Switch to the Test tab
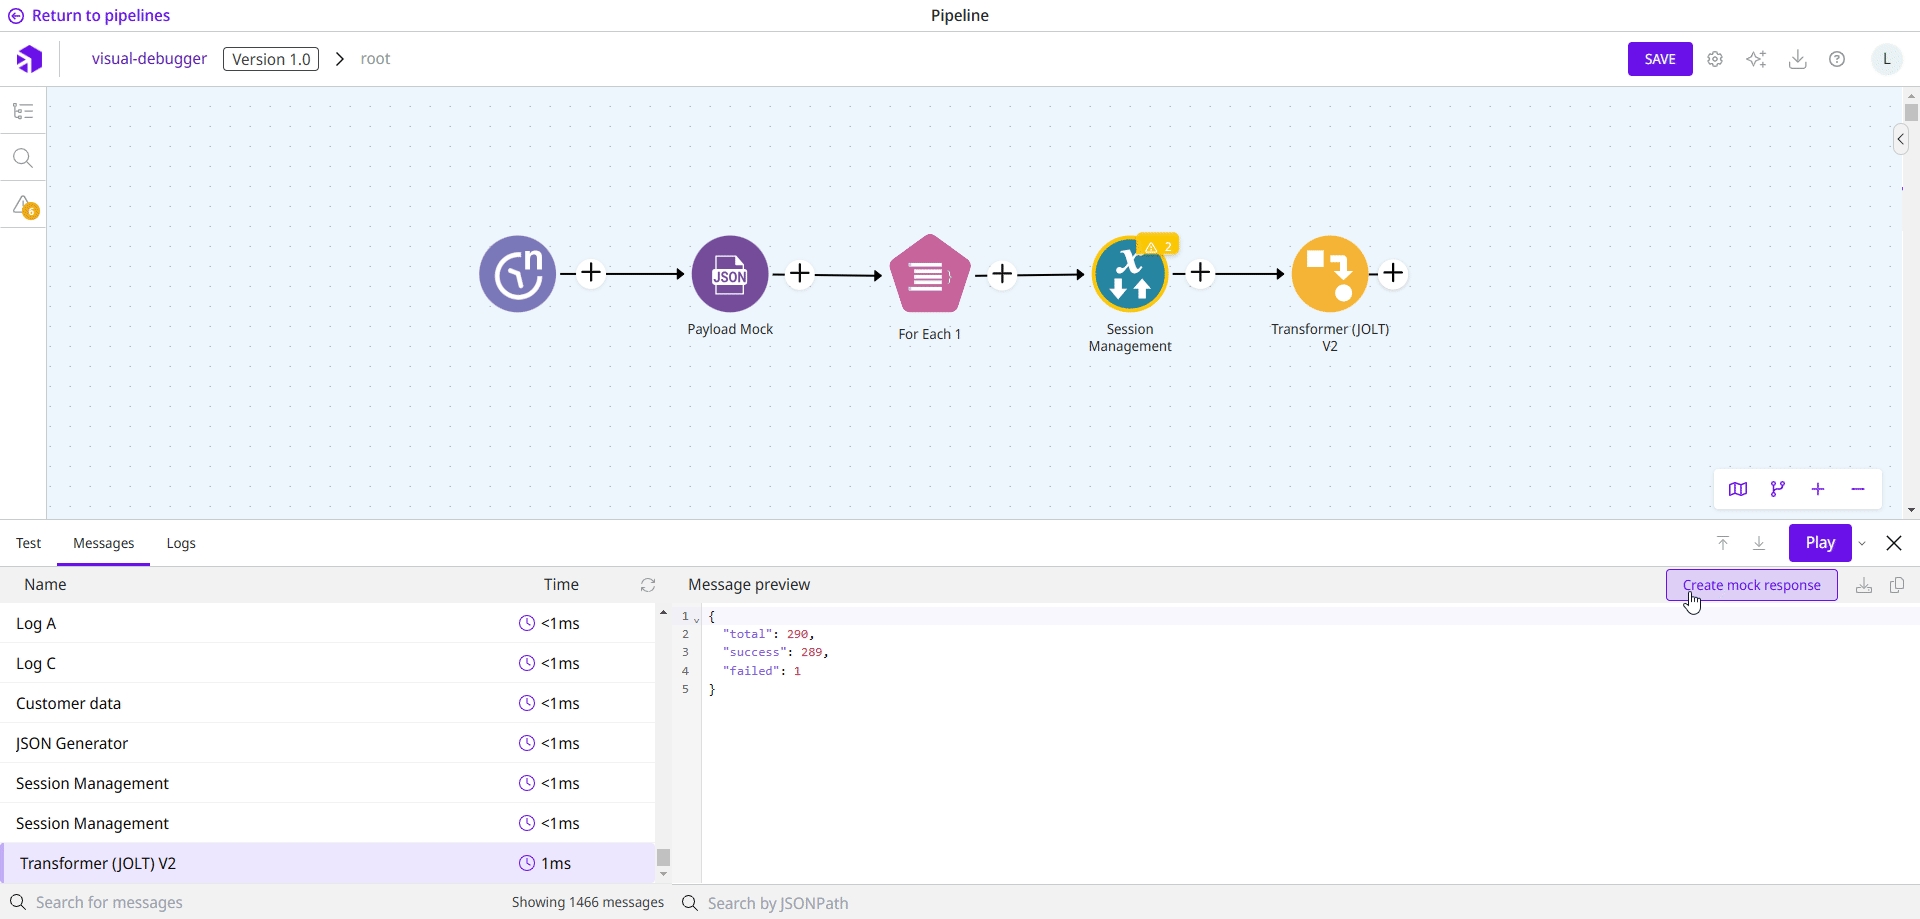This screenshot has height=919, width=1920. [x=29, y=543]
